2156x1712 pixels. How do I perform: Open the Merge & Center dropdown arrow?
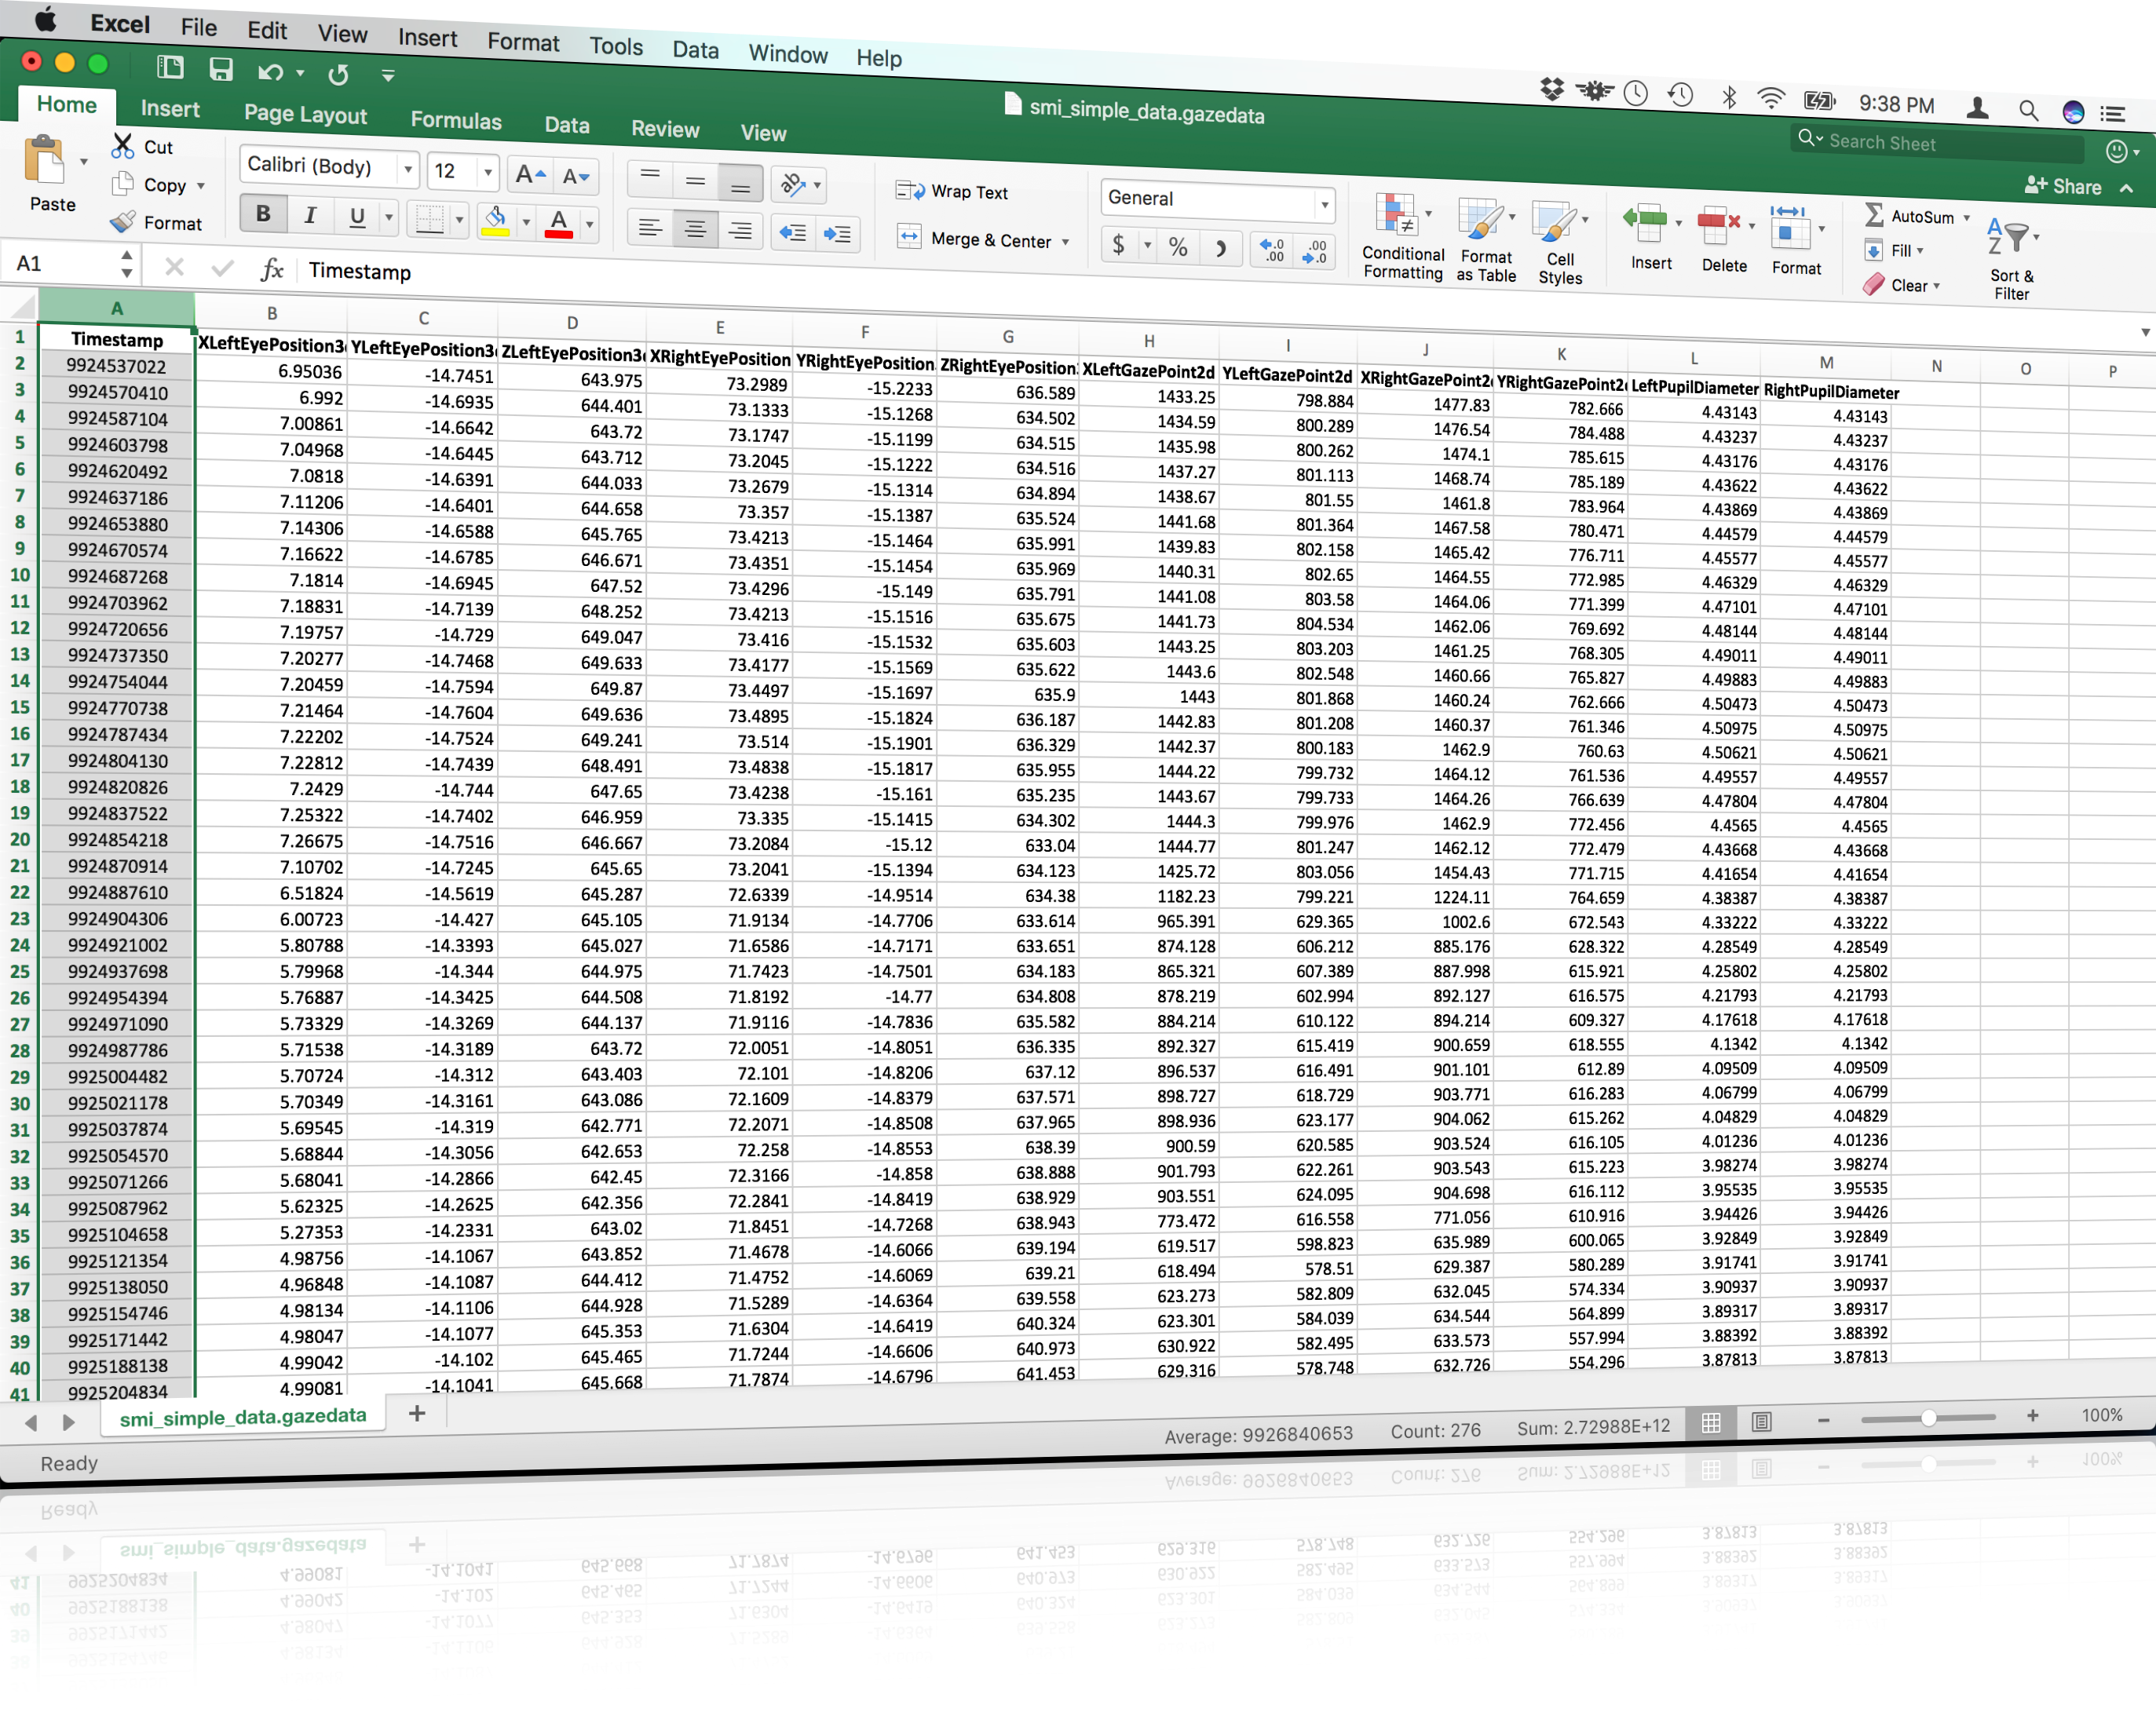[1066, 242]
